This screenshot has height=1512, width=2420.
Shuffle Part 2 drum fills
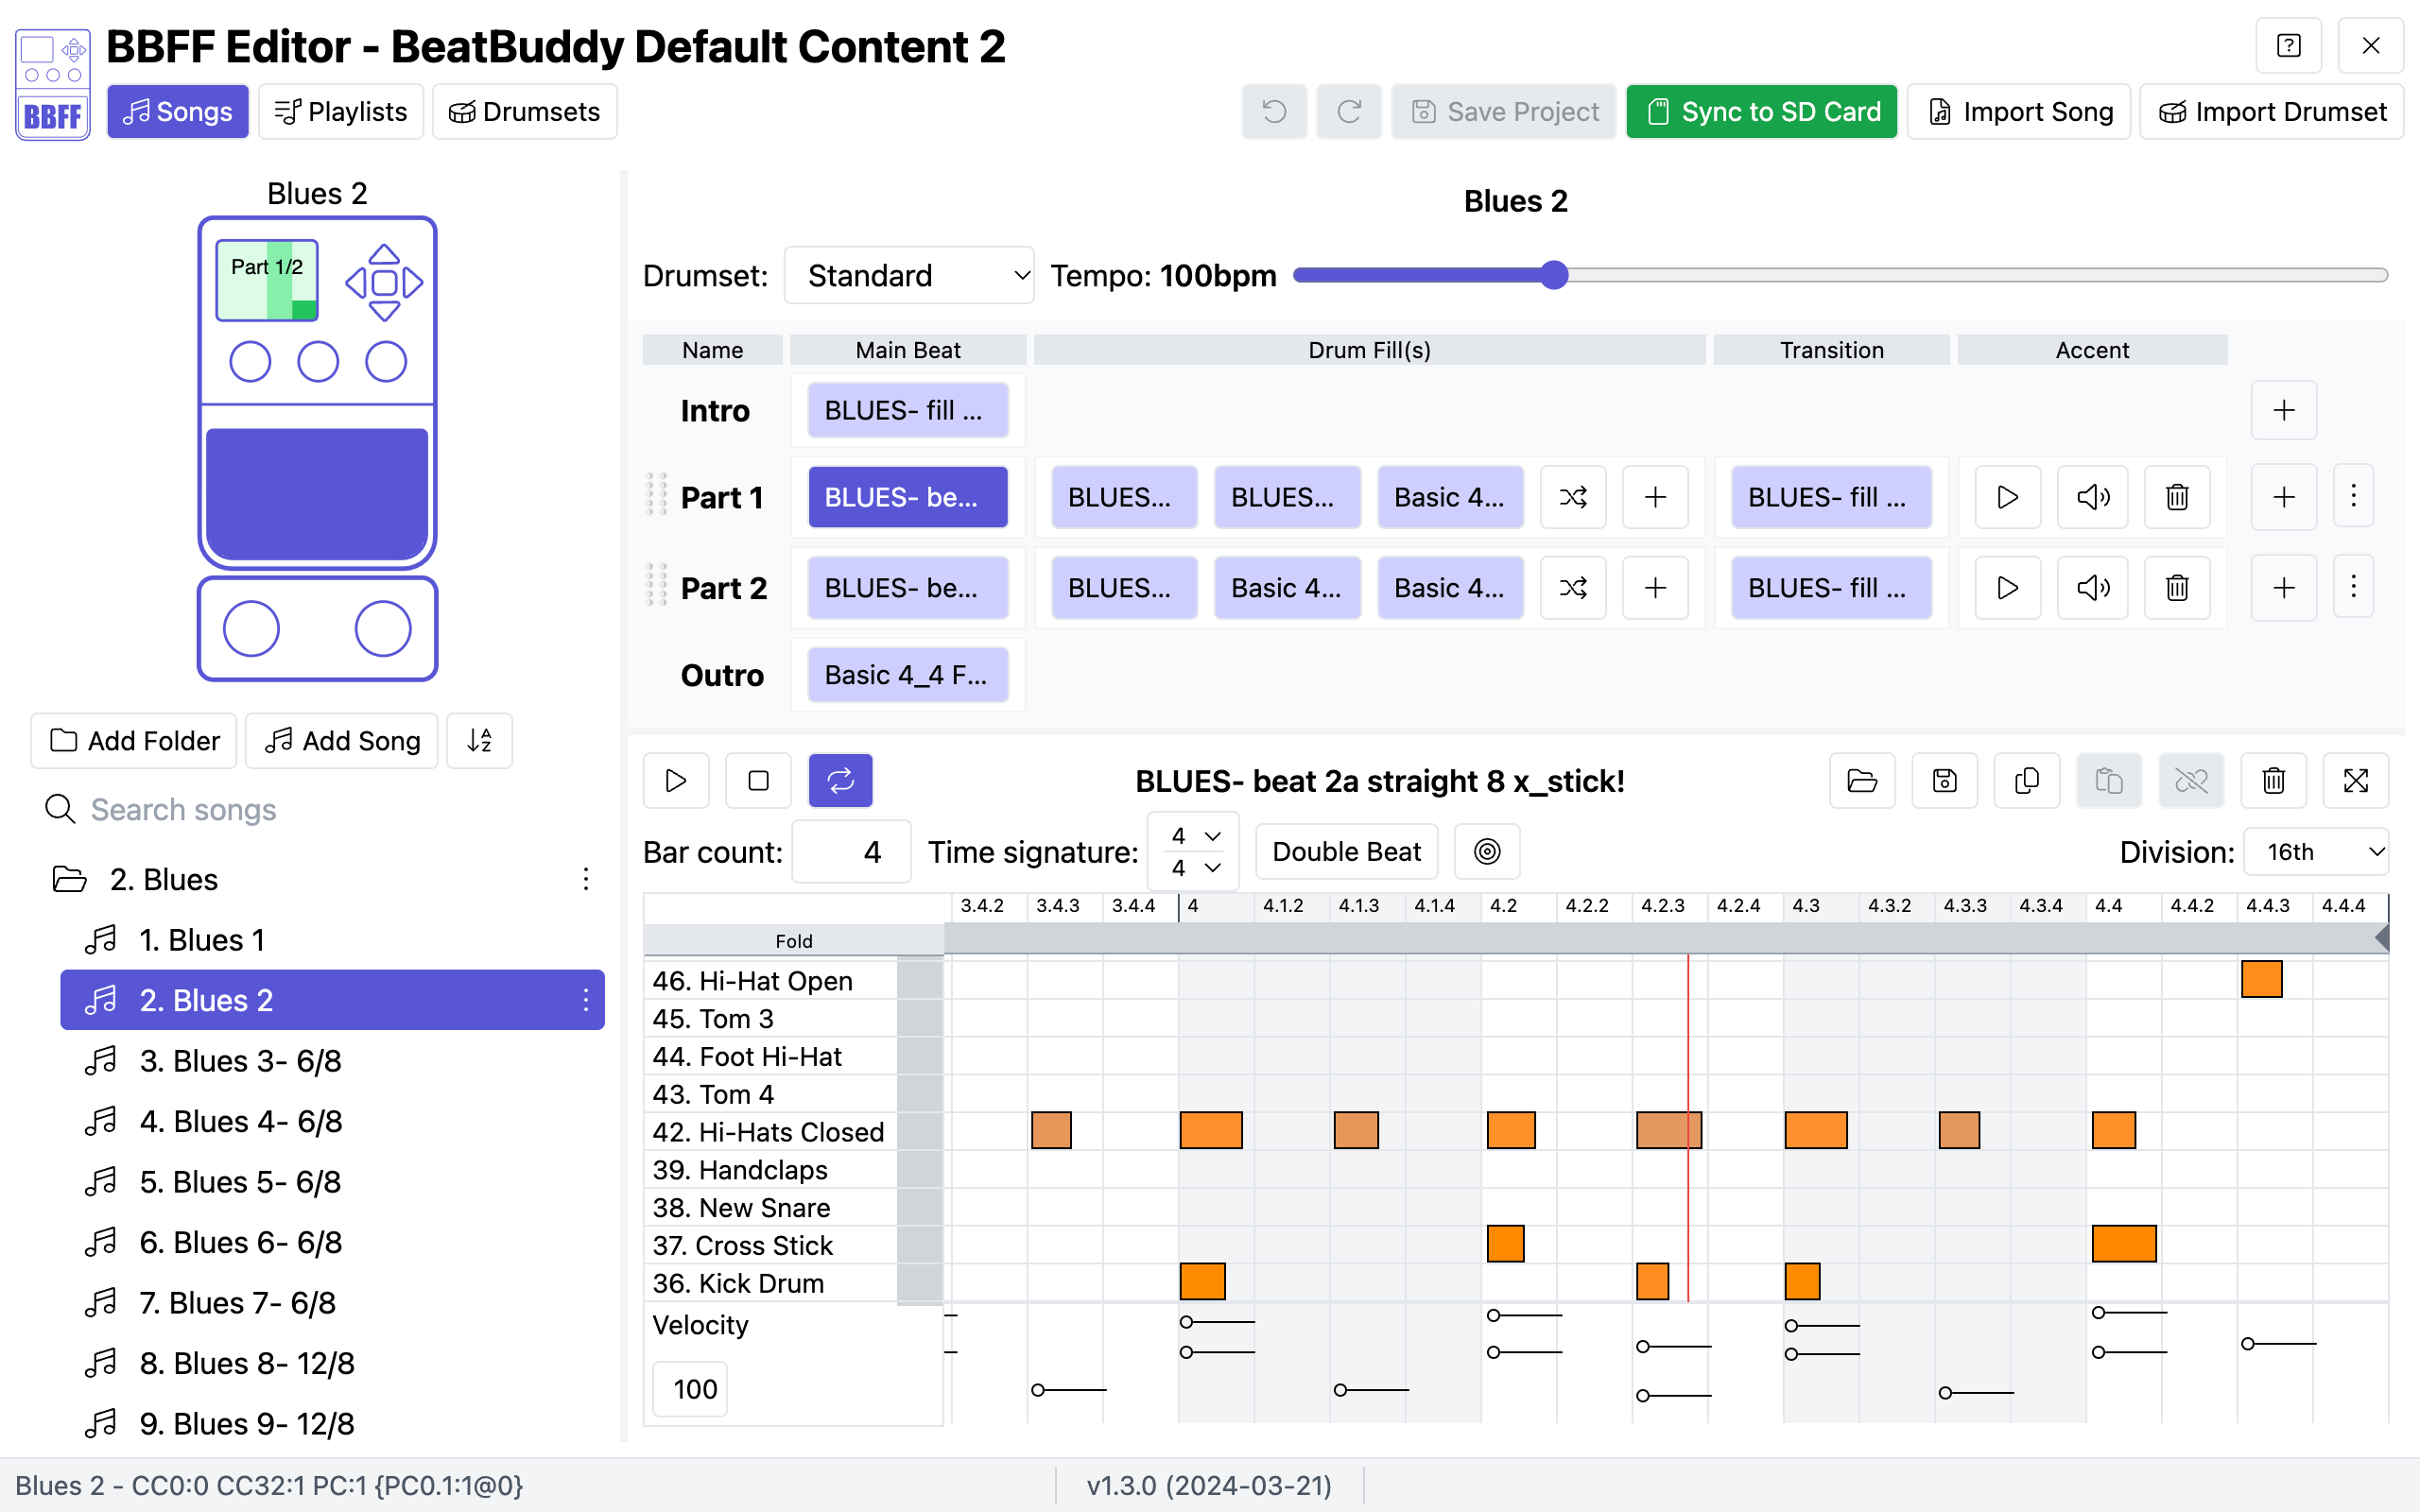pyautogui.click(x=1573, y=587)
